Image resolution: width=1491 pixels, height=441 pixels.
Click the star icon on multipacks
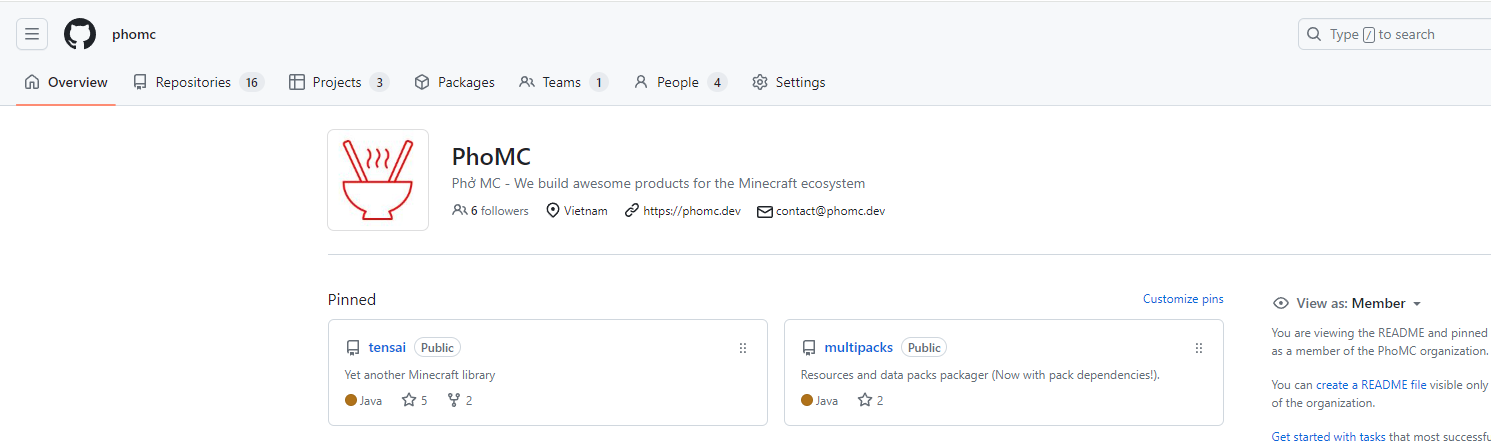(865, 400)
